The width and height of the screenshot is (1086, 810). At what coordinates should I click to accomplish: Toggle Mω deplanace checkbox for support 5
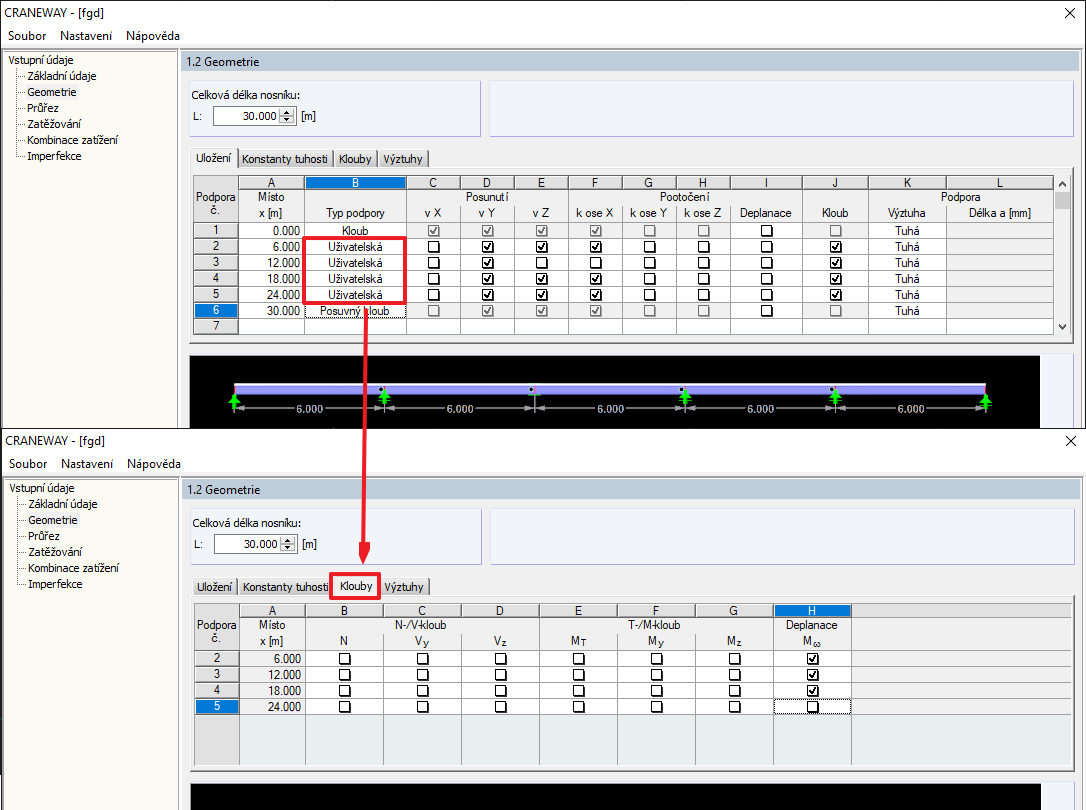812,706
